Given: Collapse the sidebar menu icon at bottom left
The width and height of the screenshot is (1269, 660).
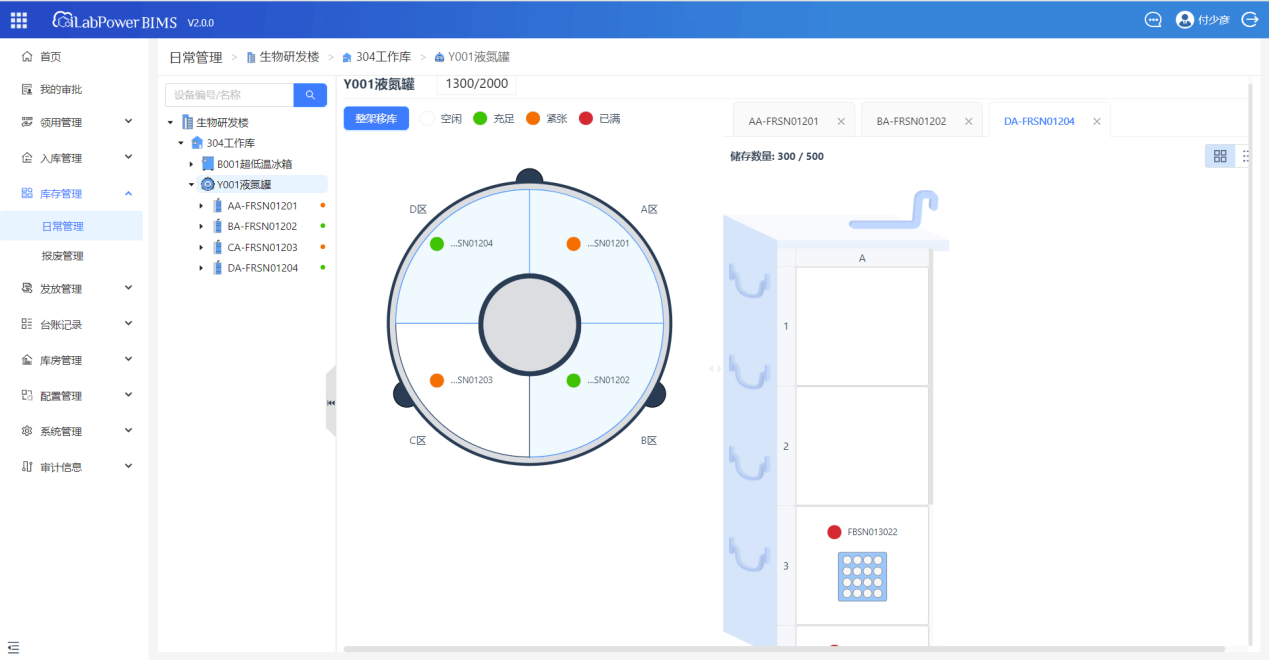Looking at the screenshot, I should (13, 648).
